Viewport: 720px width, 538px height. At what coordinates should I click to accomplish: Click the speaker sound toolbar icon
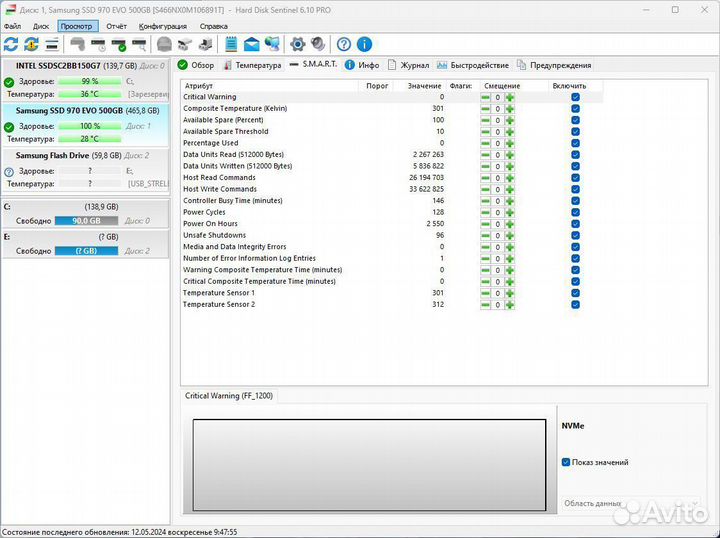coord(318,45)
